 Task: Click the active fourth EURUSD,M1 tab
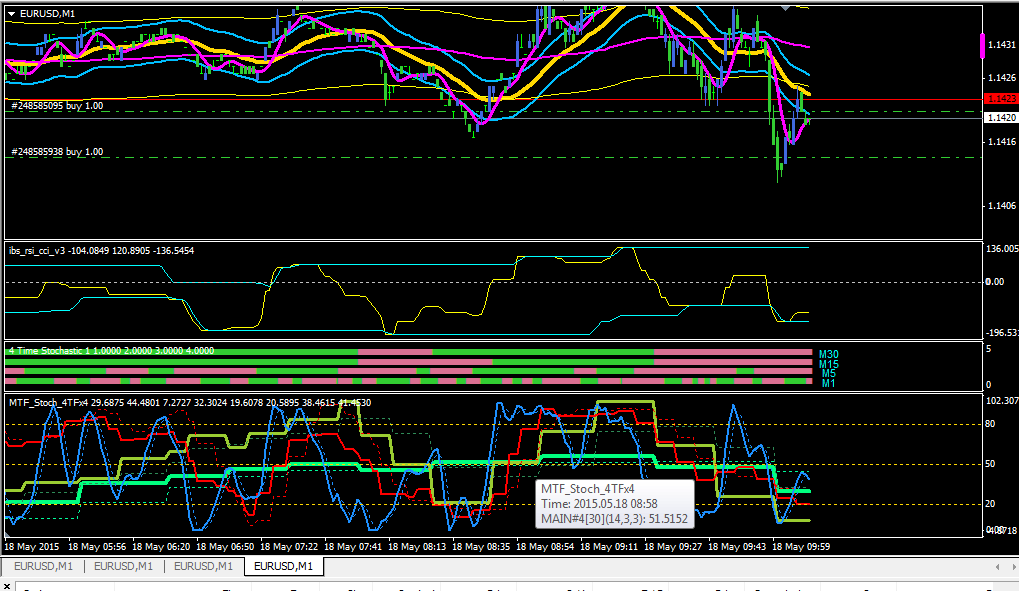coord(283,566)
